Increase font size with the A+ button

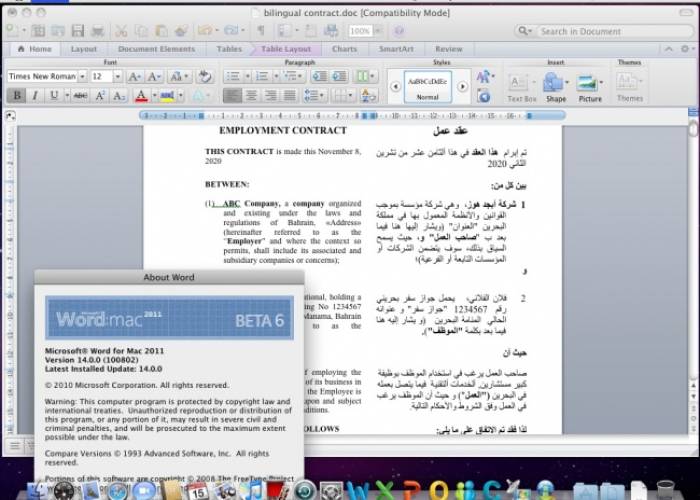[x=134, y=77]
